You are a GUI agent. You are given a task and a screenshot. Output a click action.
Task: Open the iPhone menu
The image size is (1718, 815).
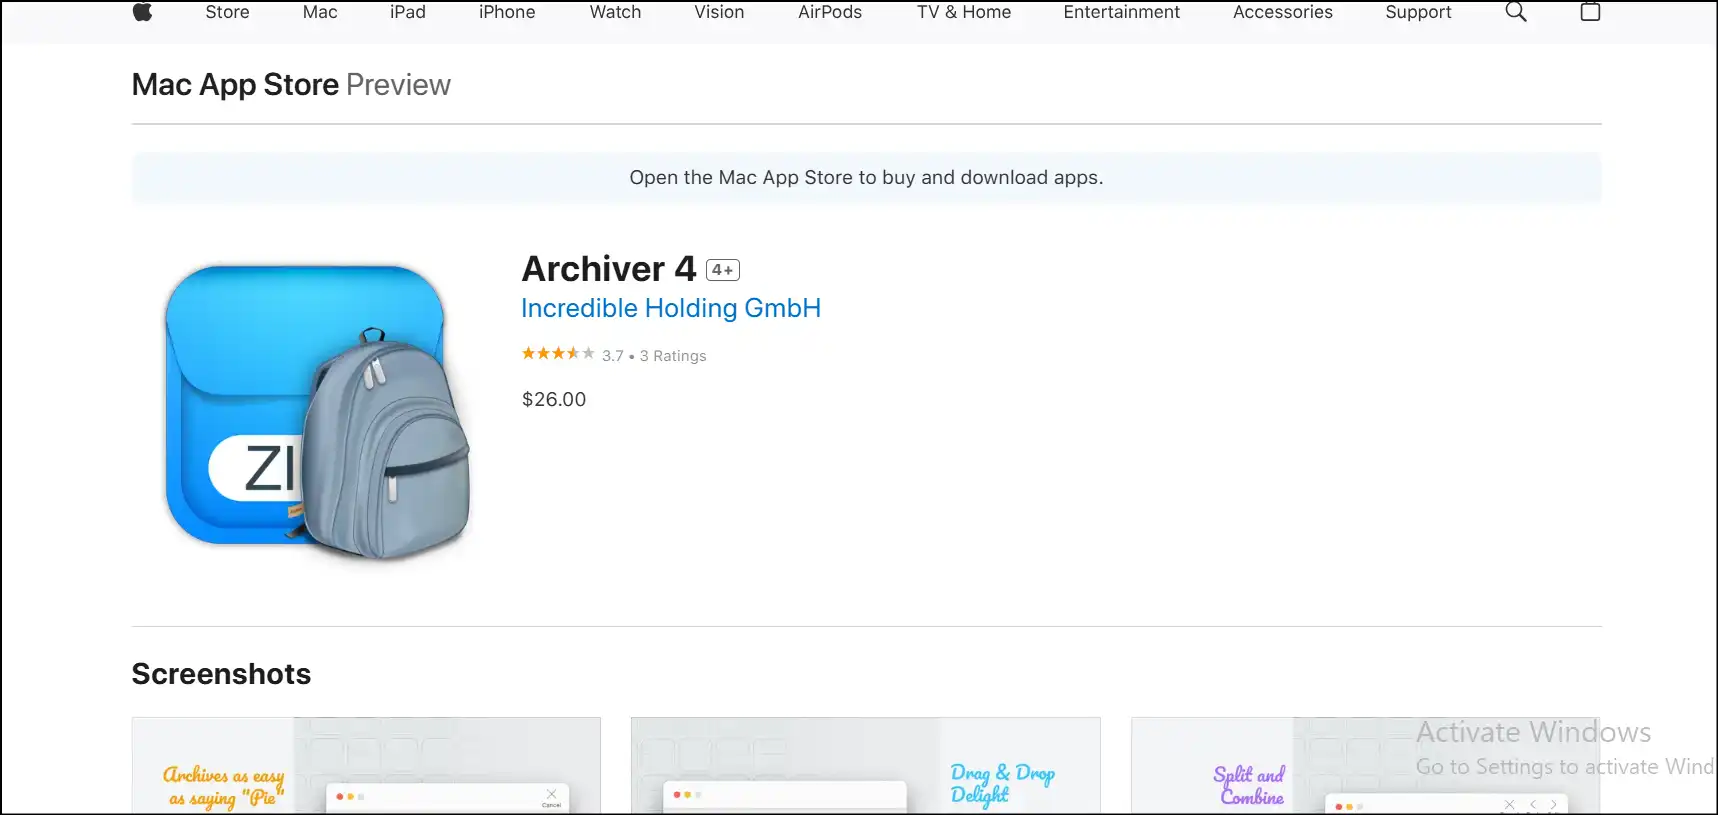click(x=507, y=12)
